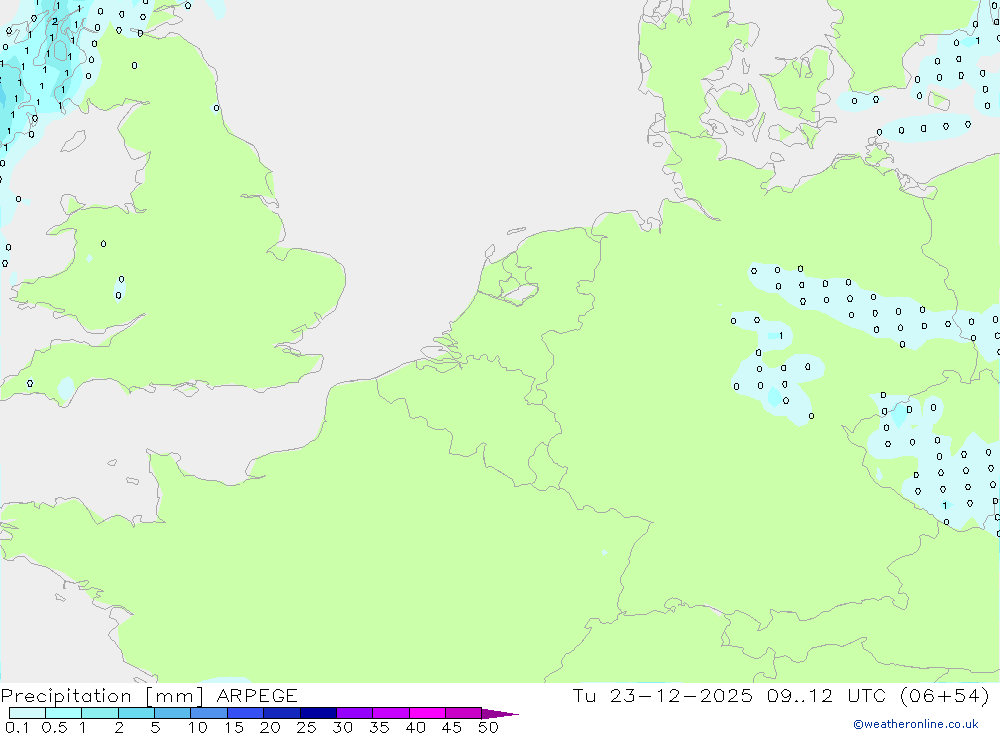The width and height of the screenshot is (1000, 733).
Task: Click the '10' legend scale number
Action: [198, 727]
